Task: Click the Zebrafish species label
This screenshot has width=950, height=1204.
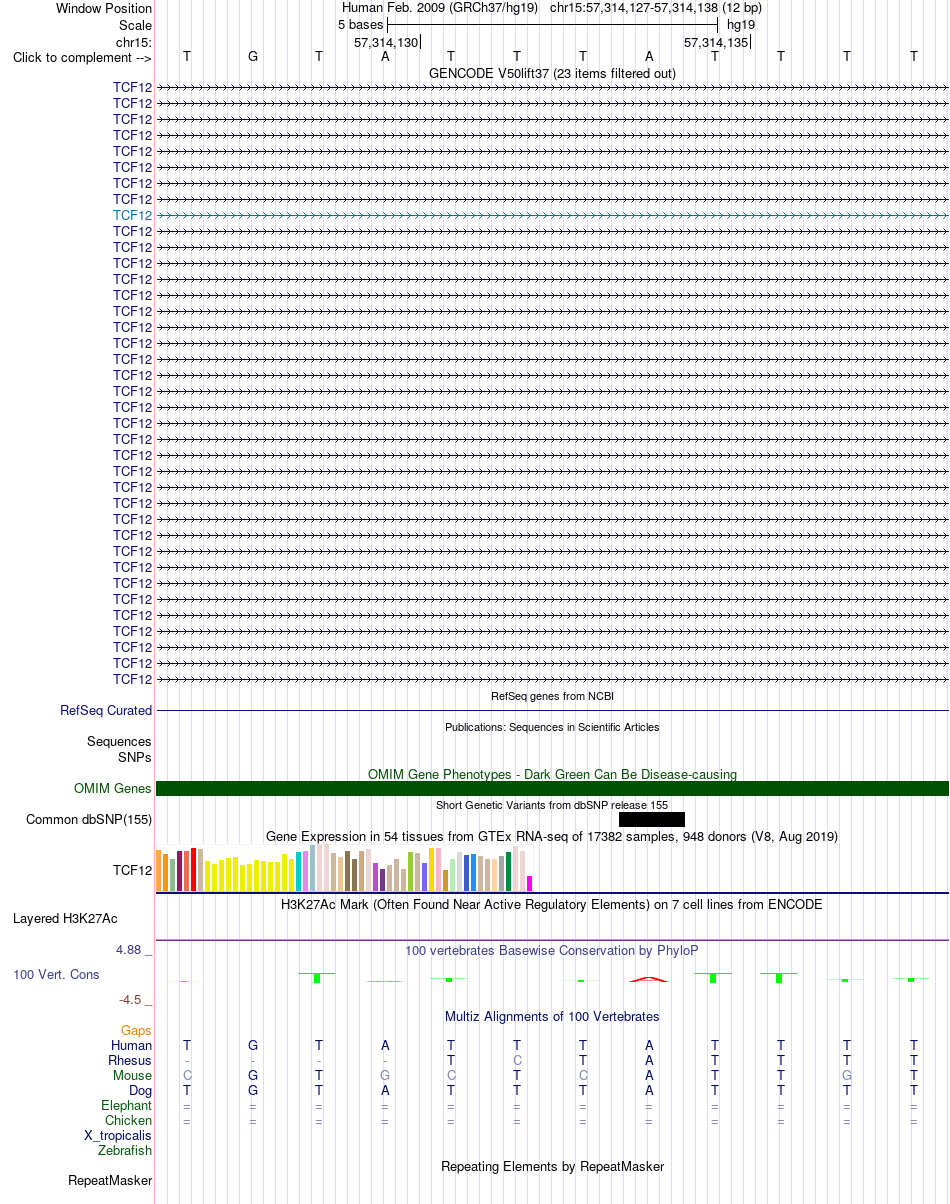Action: coord(125,1150)
